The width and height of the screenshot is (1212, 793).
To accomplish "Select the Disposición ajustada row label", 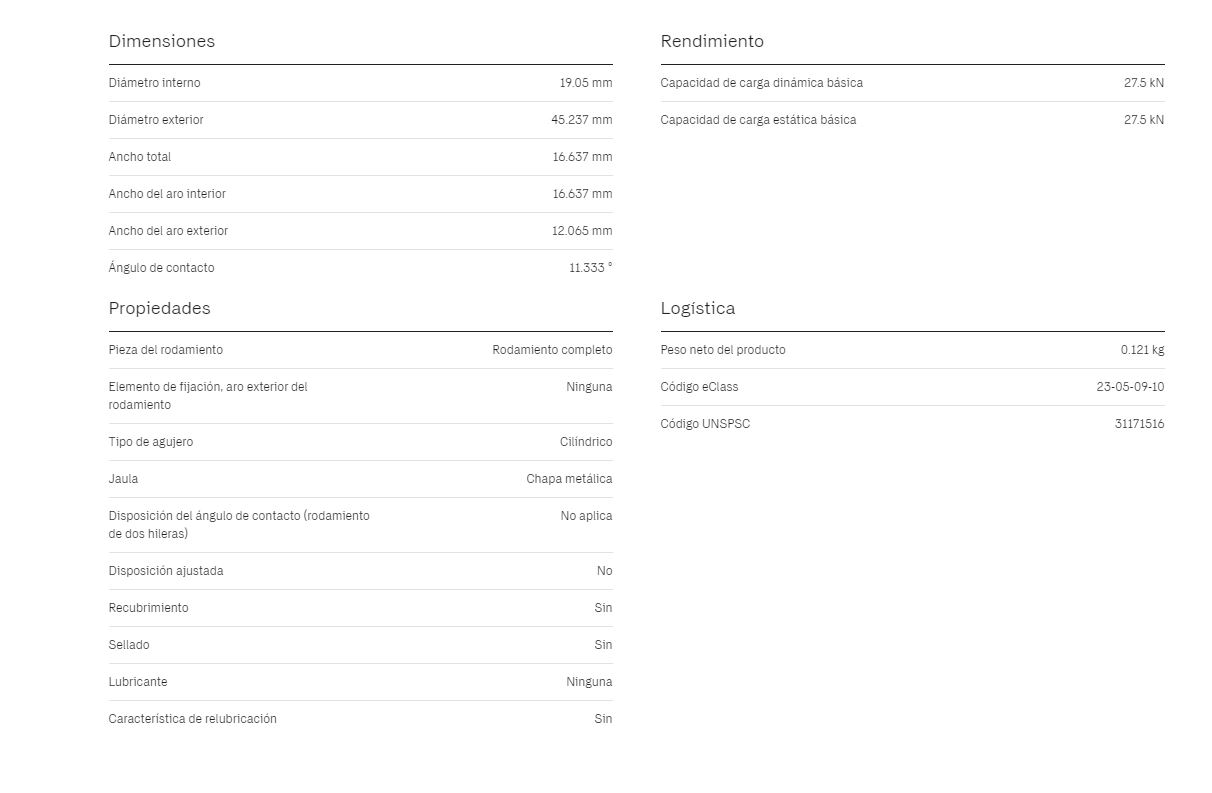I will pyautogui.click(x=166, y=571).
